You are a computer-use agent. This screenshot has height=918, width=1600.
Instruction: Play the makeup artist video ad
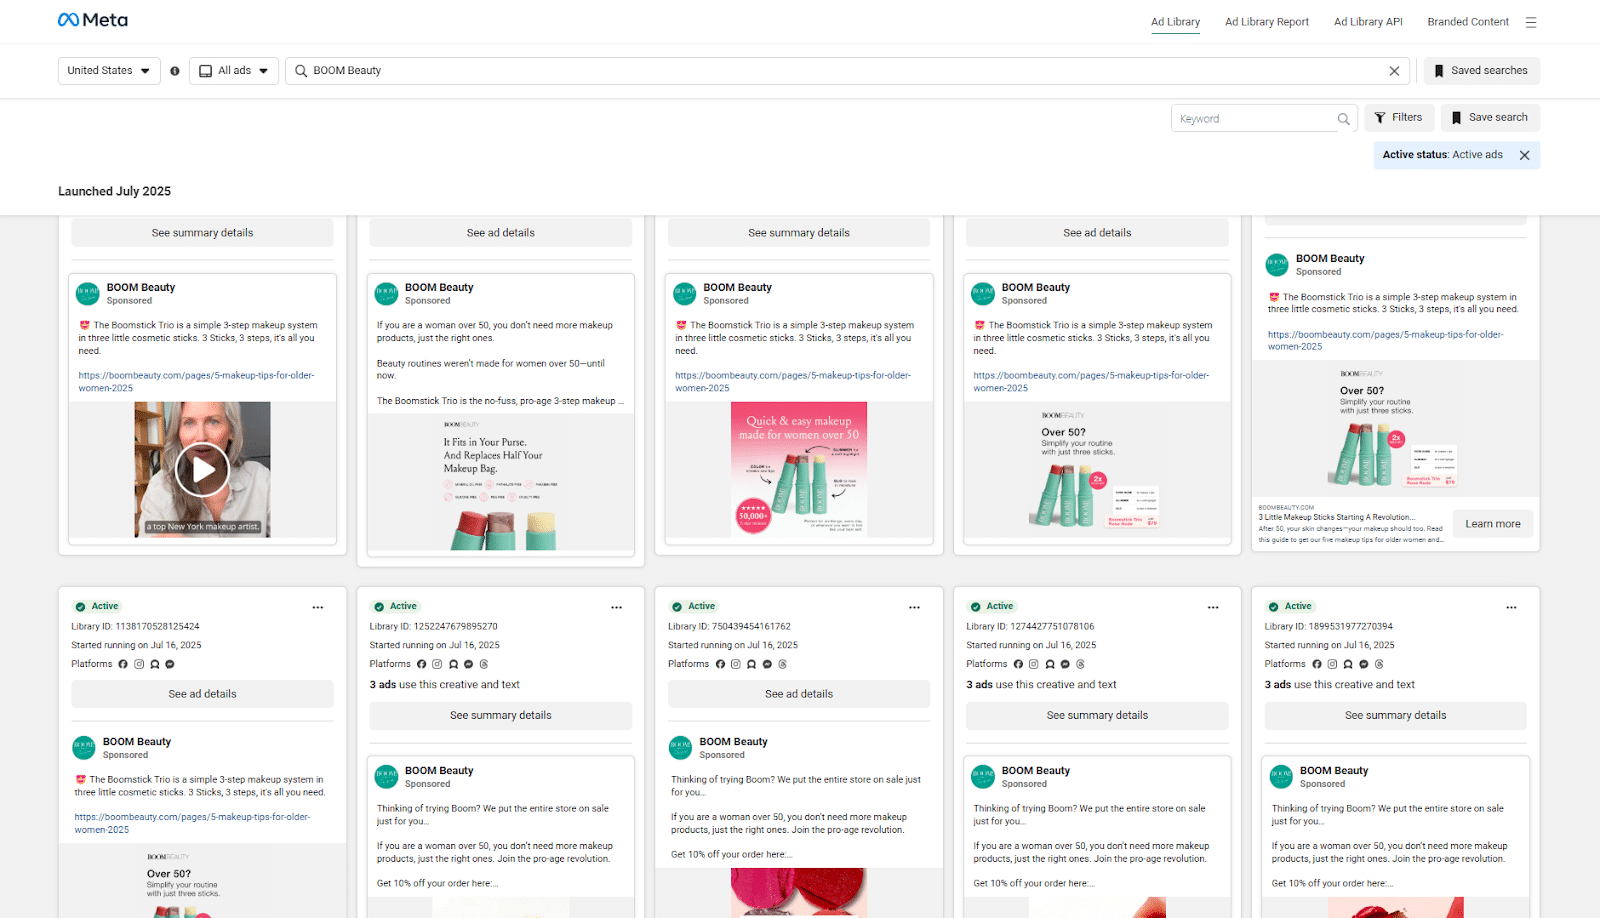coord(203,469)
